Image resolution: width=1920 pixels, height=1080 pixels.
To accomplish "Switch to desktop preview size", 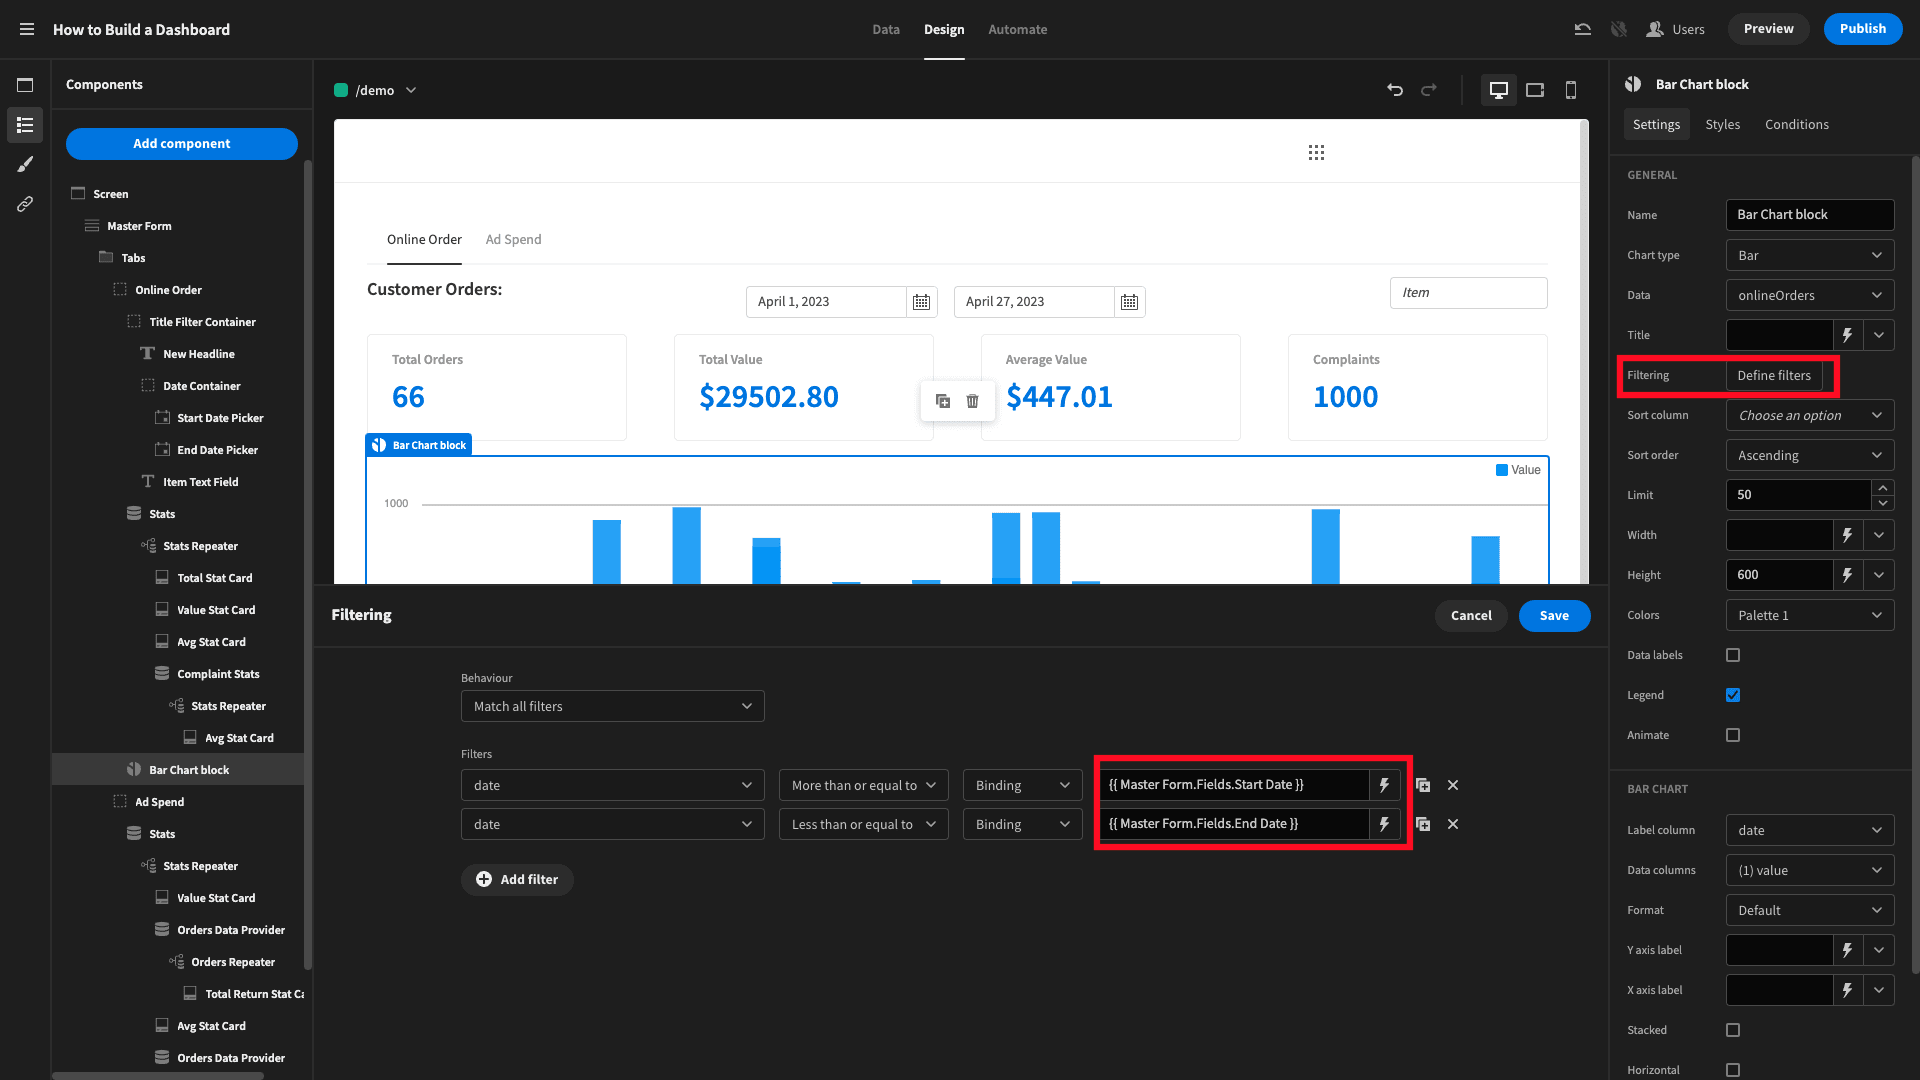I will click(x=1499, y=90).
